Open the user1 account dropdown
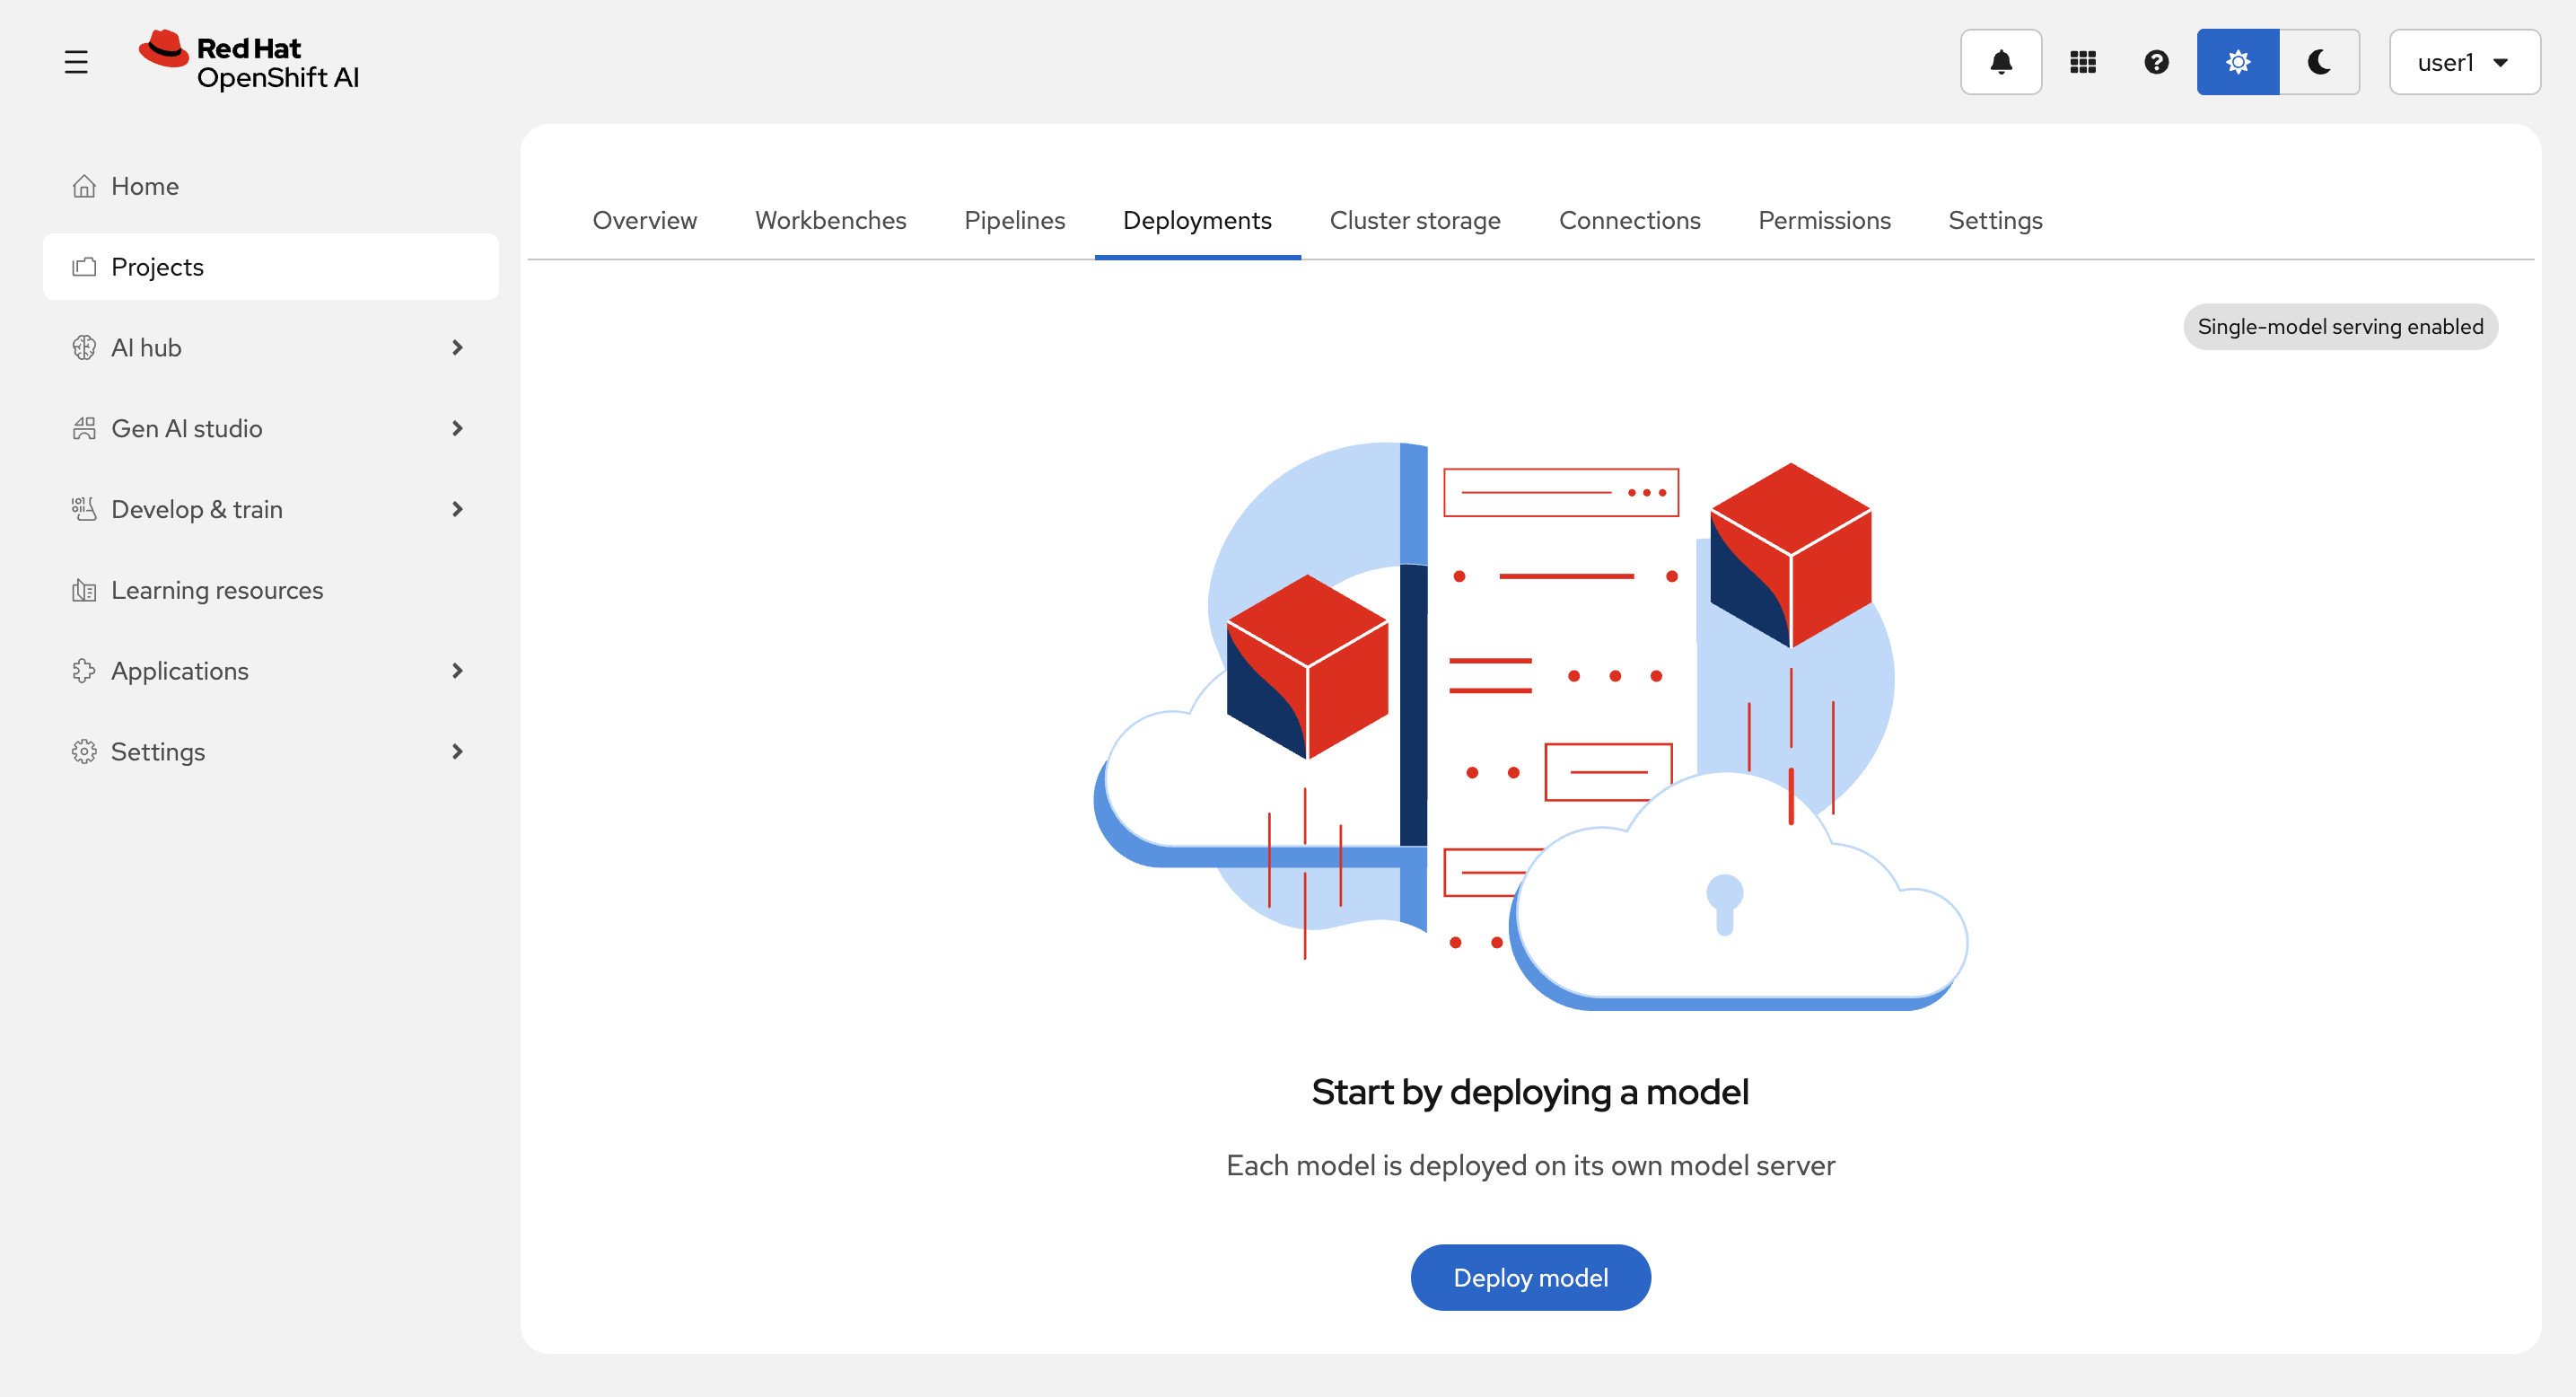 click(x=2463, y=62)
